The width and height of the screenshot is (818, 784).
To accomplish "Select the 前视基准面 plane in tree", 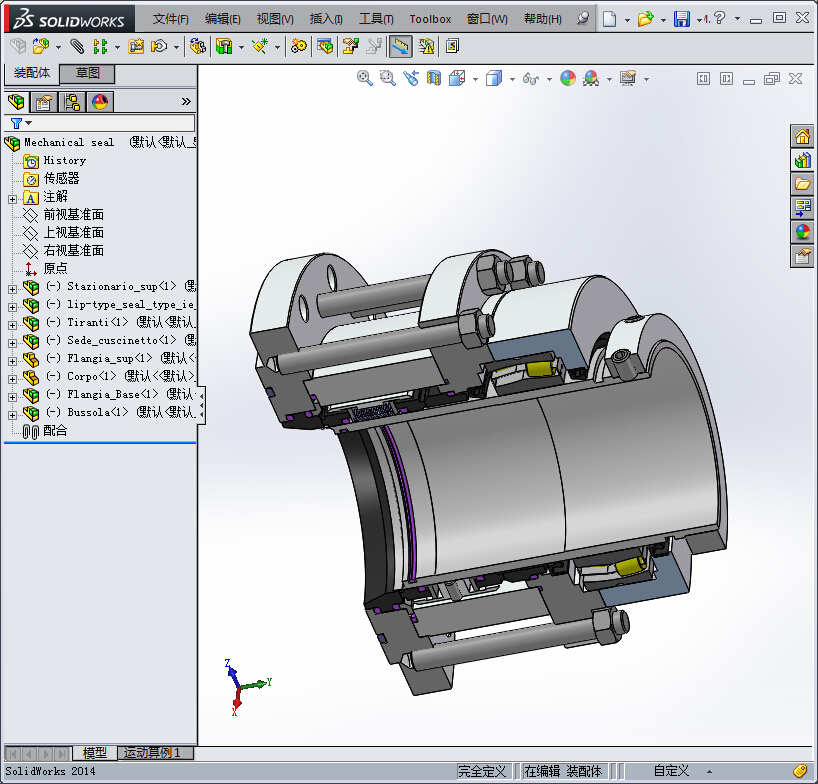I will 73,215.
